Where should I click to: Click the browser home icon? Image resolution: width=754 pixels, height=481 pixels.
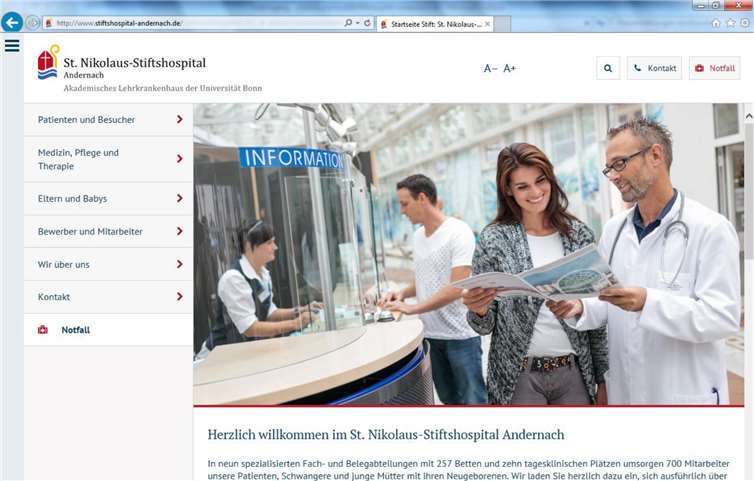pos(716,23)
